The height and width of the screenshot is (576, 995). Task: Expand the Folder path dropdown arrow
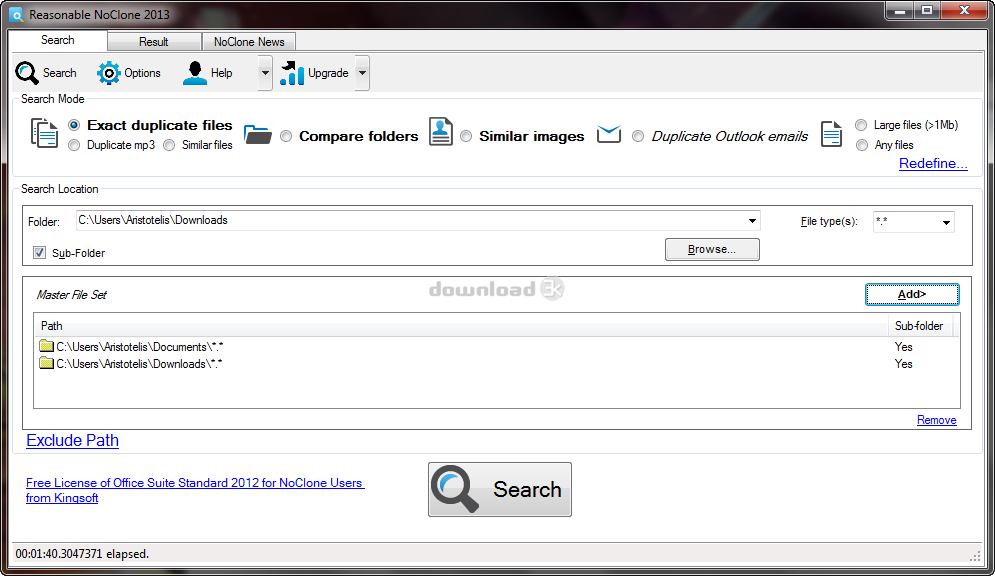(x=752, y=221)
